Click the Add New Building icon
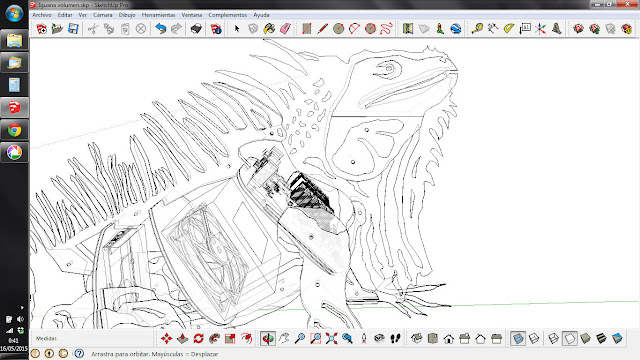Viewport: 640px width, 360px height. [x=440, y=29]
